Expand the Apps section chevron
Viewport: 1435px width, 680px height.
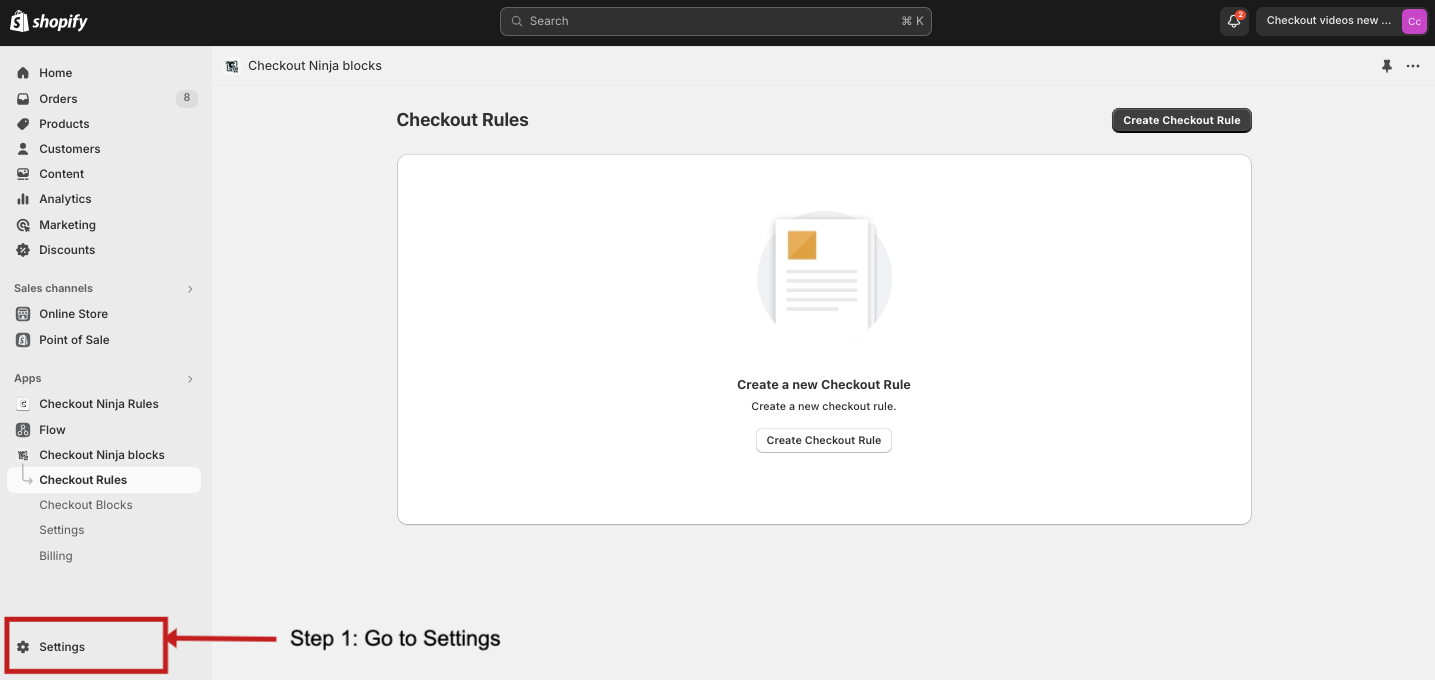click(x=190, y=379)
